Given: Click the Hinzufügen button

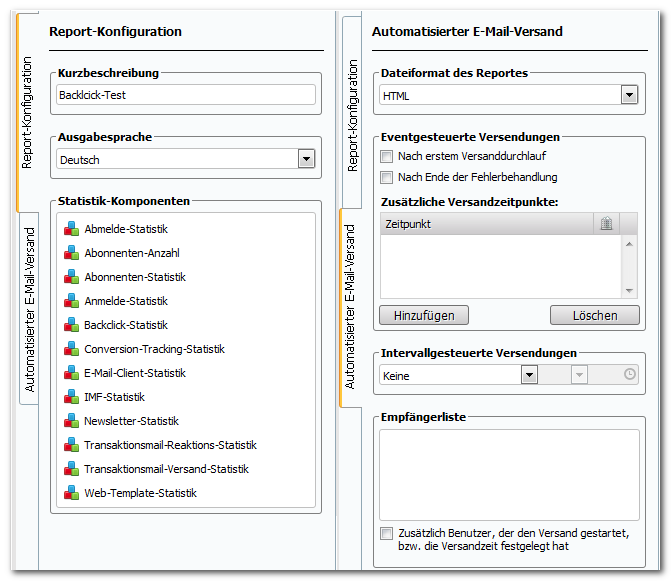Looking at the screenshot, I should click(424, 315).
